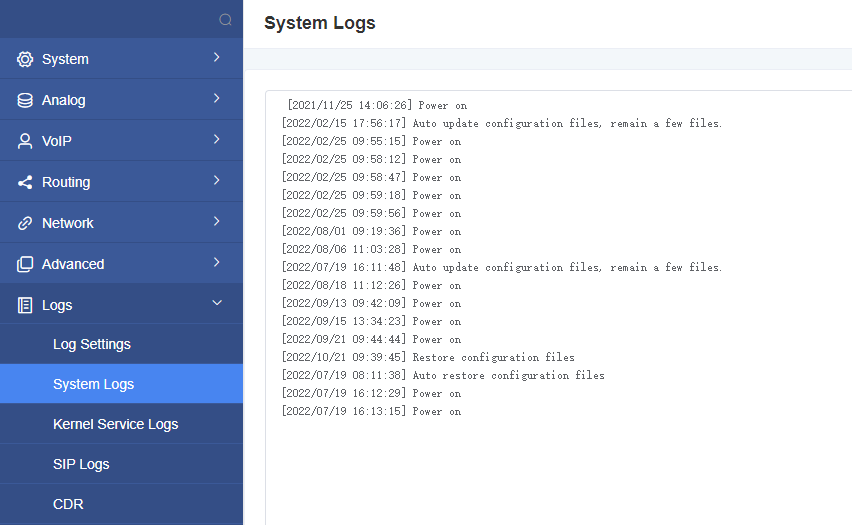Screen dimensions: 852x525
Task: Click the Advanced copy icon
Action: coord(25,264)
